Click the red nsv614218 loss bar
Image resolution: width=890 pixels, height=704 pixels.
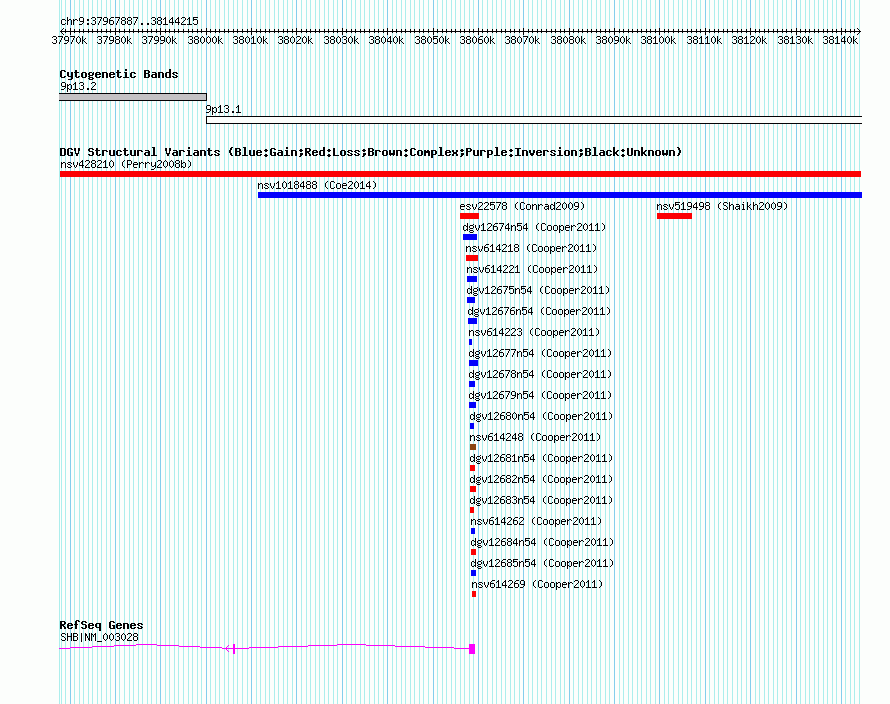[472, 258]
